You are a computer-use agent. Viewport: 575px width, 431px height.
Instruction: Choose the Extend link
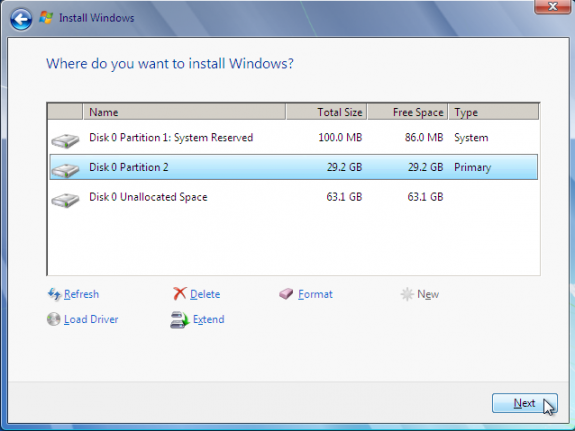[209, 319]
